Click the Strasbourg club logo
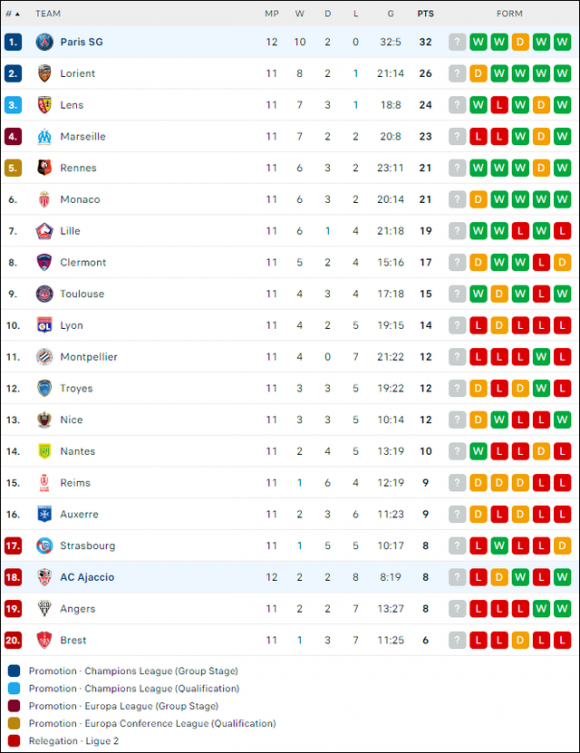580x753 pixels. (x=44, y=546)
